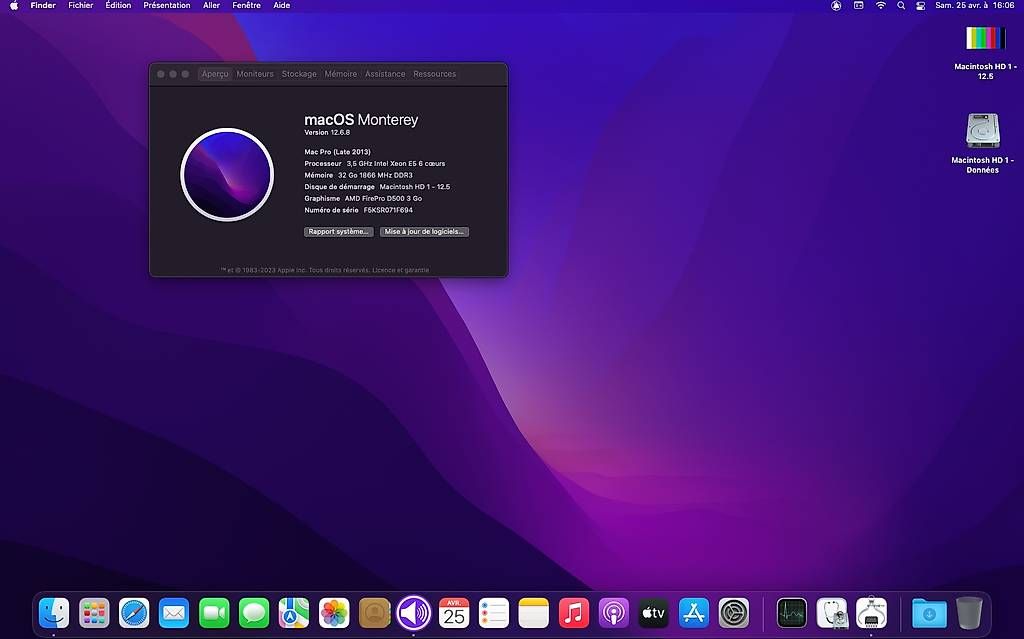Open the Édition menu
The height and width of the screenshot is (639, 1024).
tap(118, 5)
